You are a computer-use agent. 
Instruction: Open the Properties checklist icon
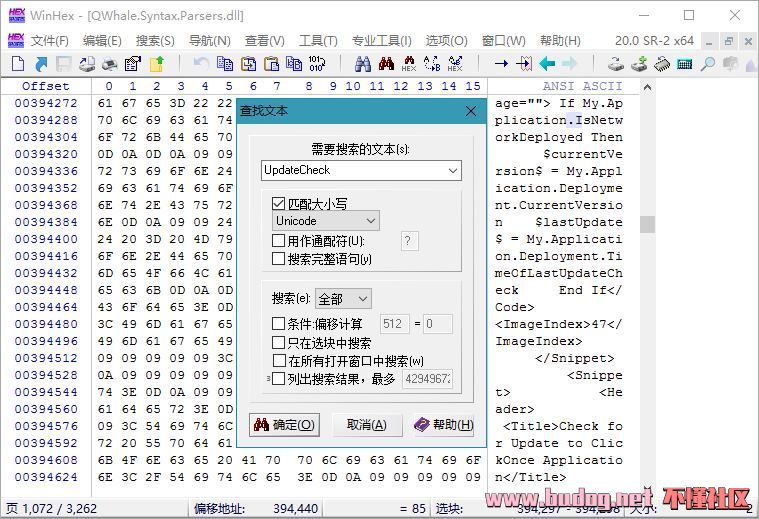[133, 63]
